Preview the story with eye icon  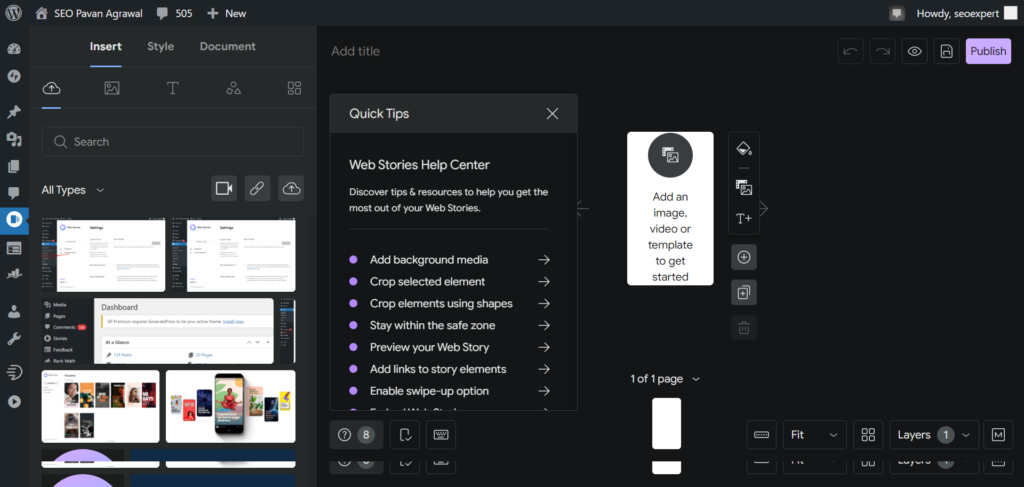[915, 51]
